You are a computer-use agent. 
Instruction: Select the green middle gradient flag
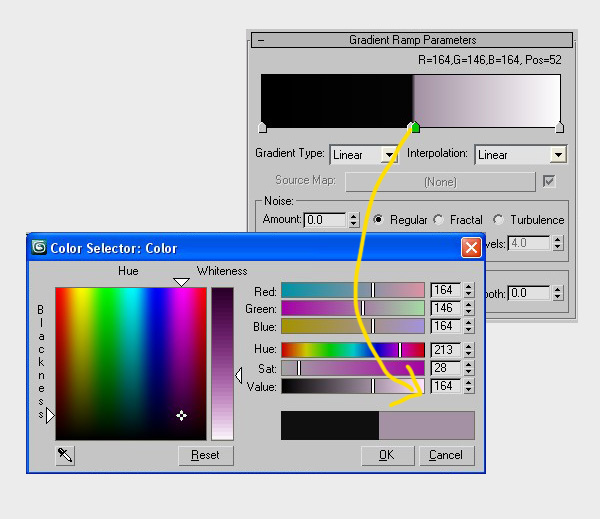point(415,127)
